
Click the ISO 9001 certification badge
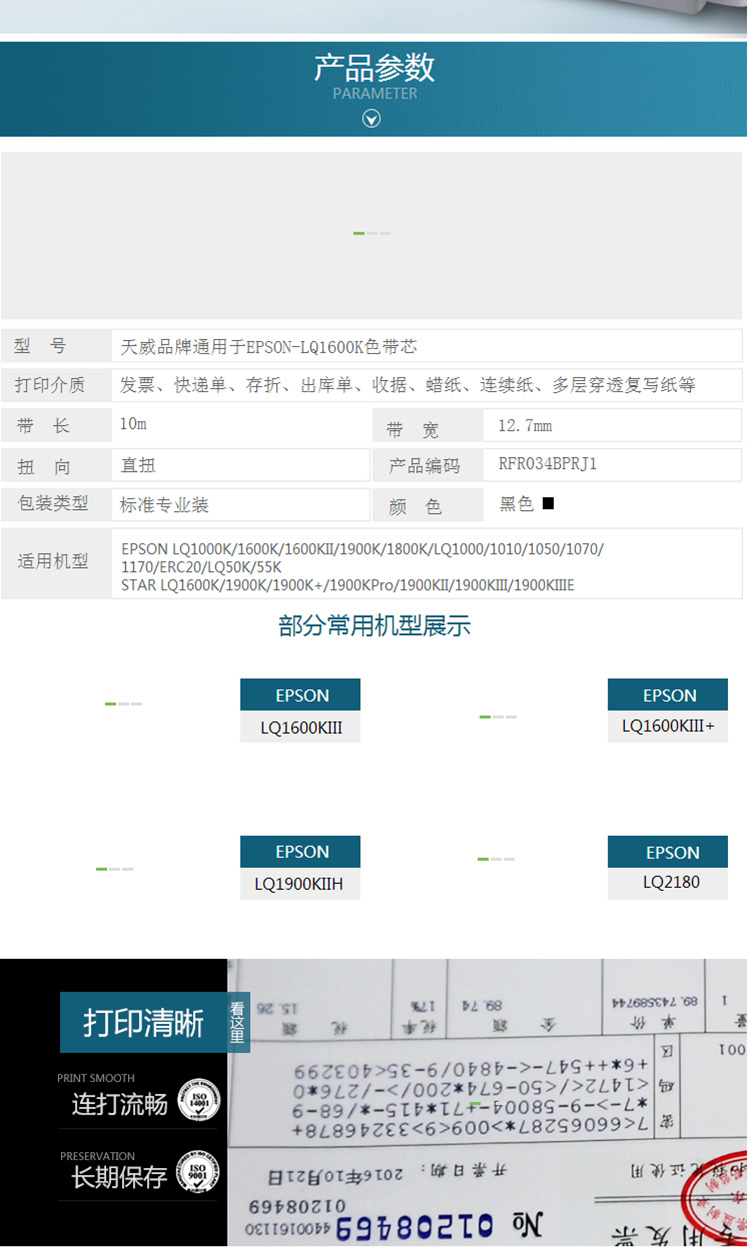pyautogui.click(x=198, y=1173)
